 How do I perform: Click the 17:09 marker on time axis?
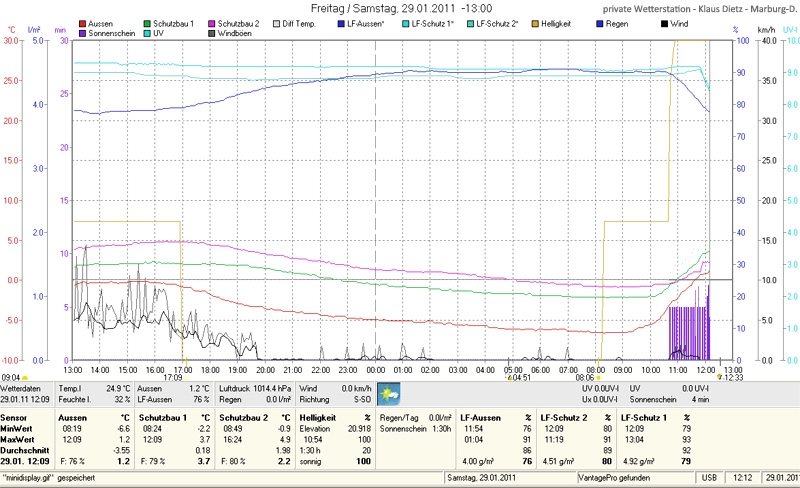(x=172, y=378)
